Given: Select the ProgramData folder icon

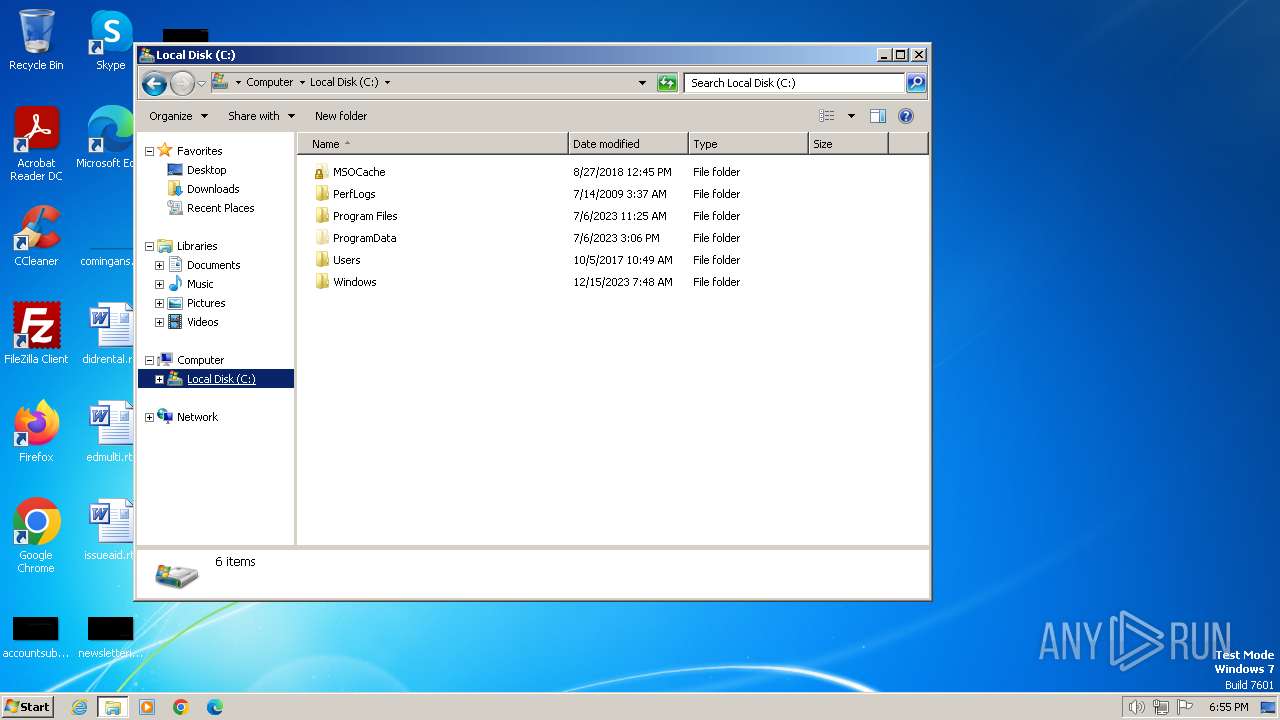Looking at the screenshot, I should (321, 238).
